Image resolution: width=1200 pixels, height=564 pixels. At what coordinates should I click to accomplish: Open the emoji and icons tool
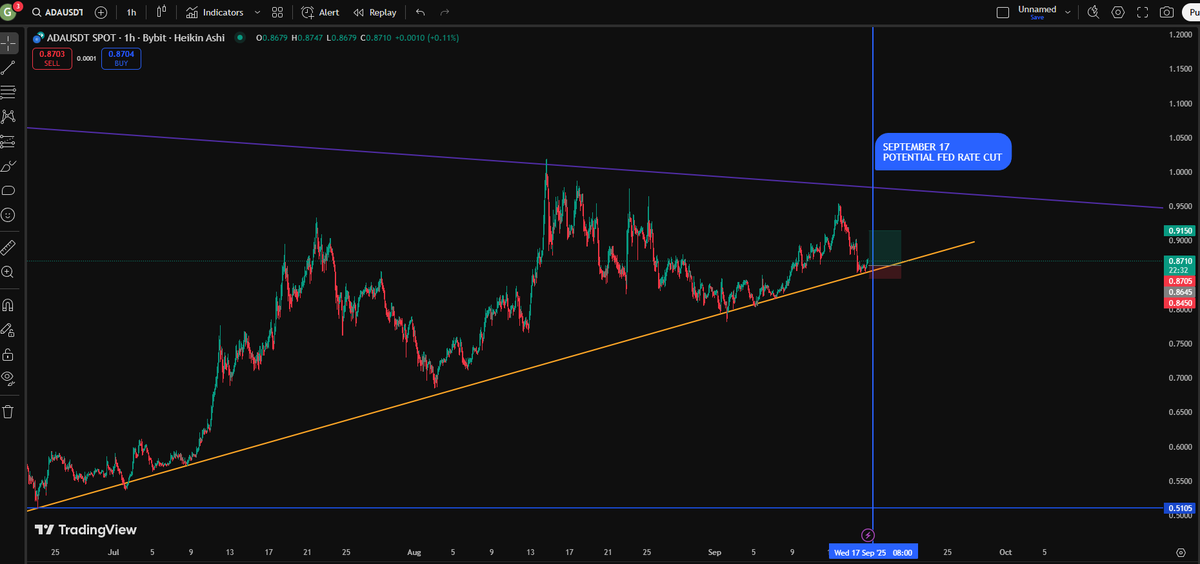coord(9,214)
